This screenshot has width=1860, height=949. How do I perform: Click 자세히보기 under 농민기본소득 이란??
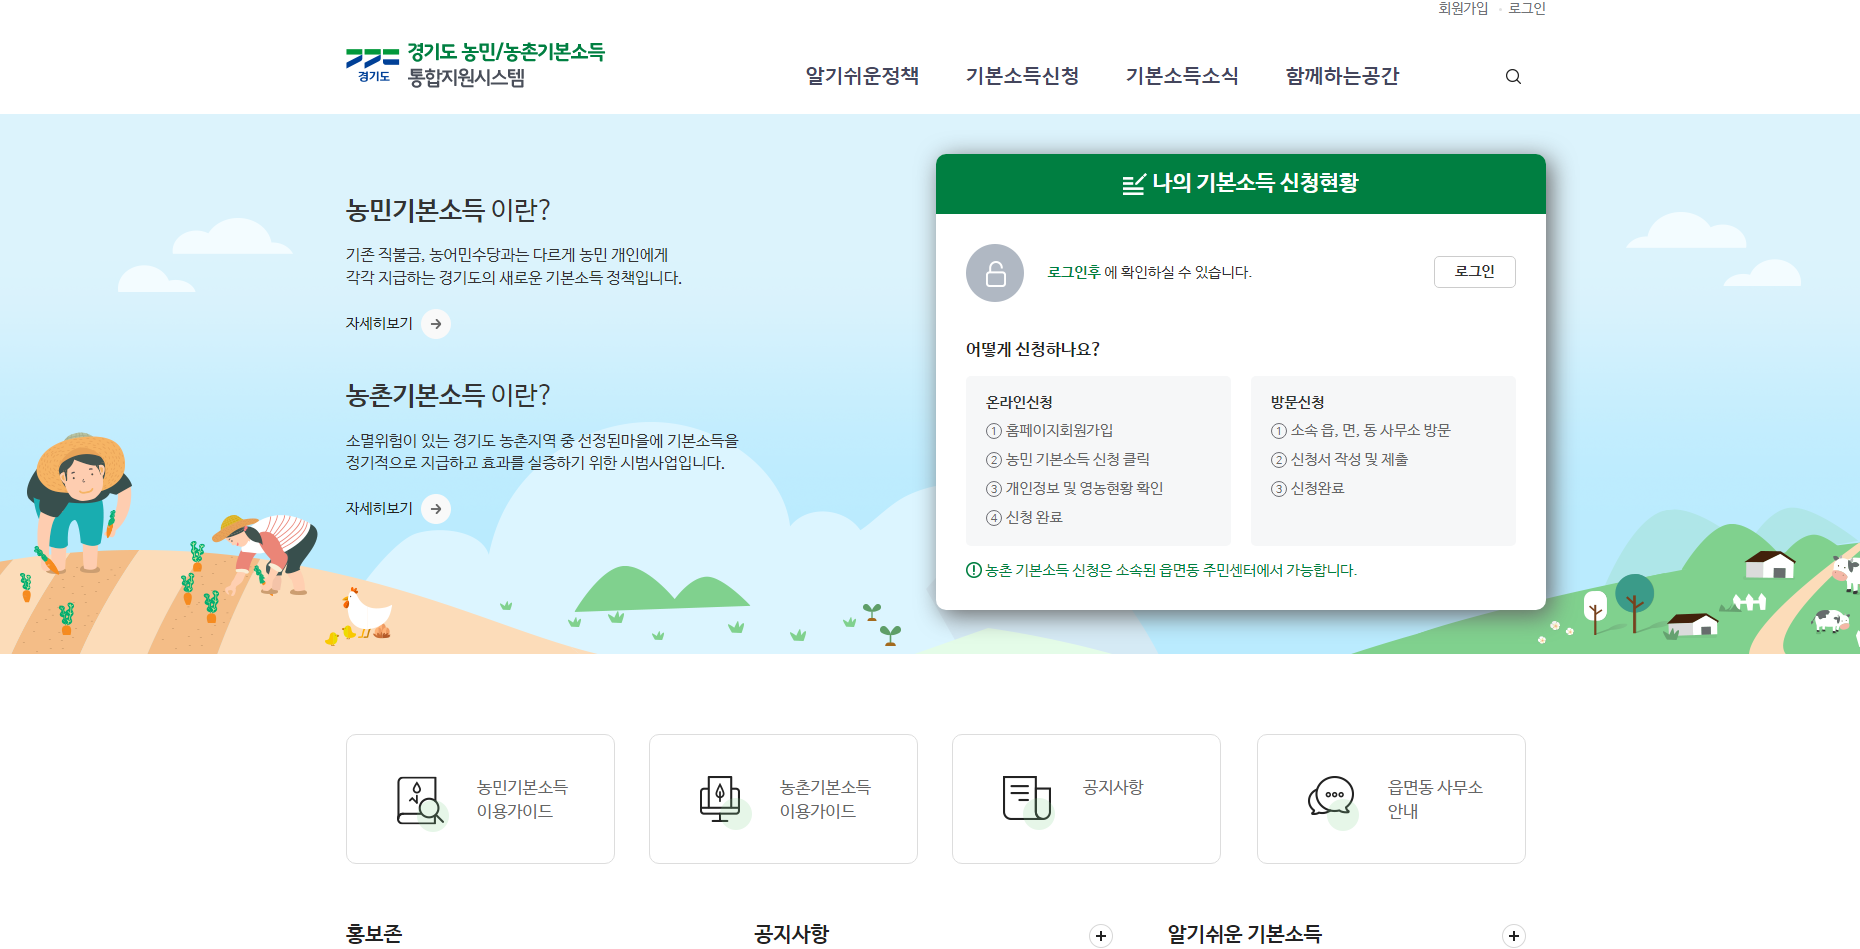[379, 324]
